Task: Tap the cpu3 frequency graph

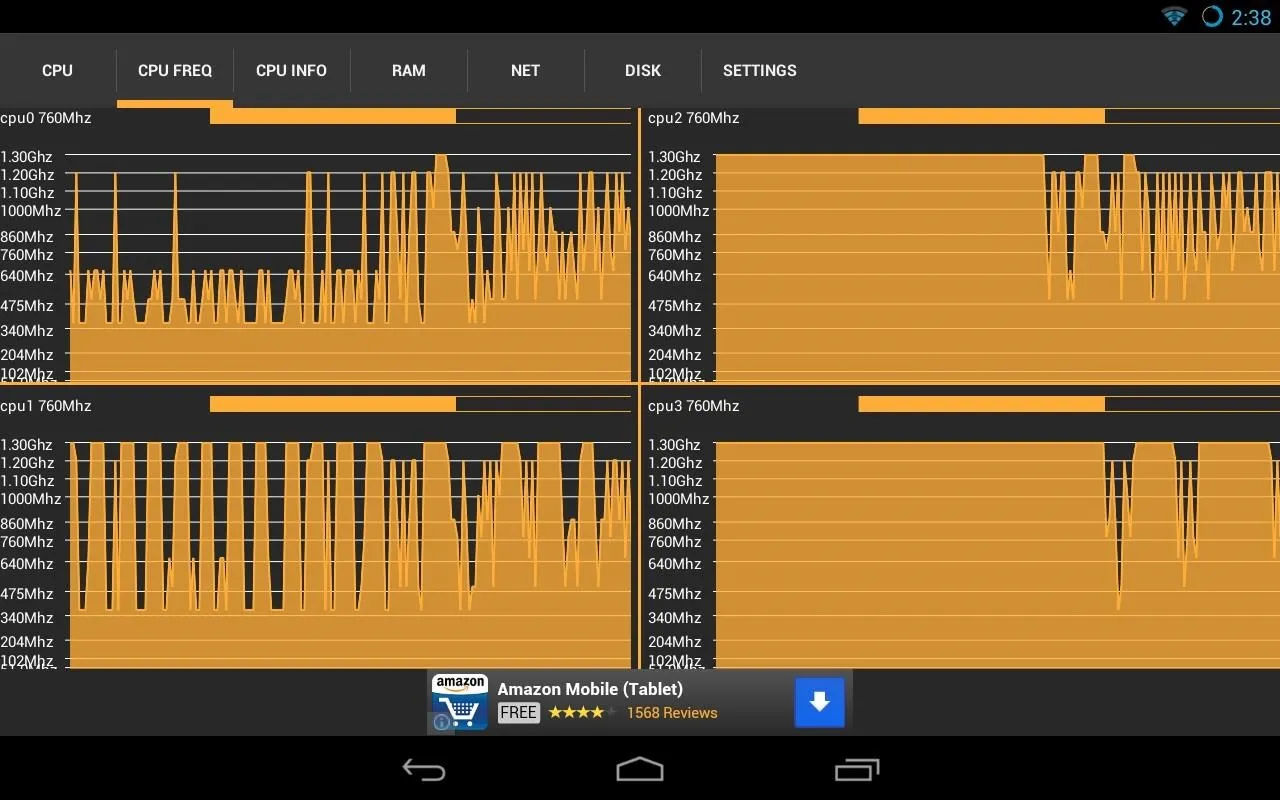Action: pyautogui.click(x=997, y=554)
